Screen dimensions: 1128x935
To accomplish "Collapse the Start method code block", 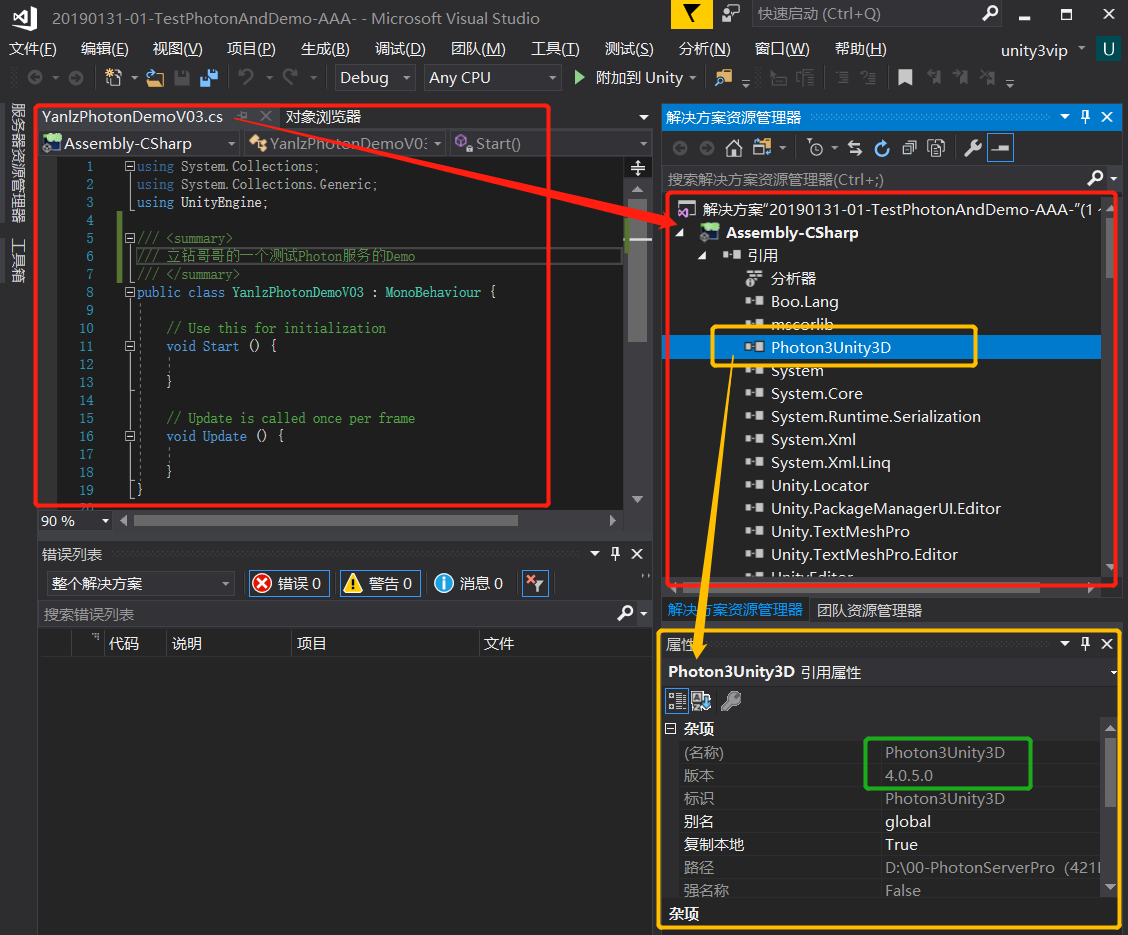I will point(130,346).
